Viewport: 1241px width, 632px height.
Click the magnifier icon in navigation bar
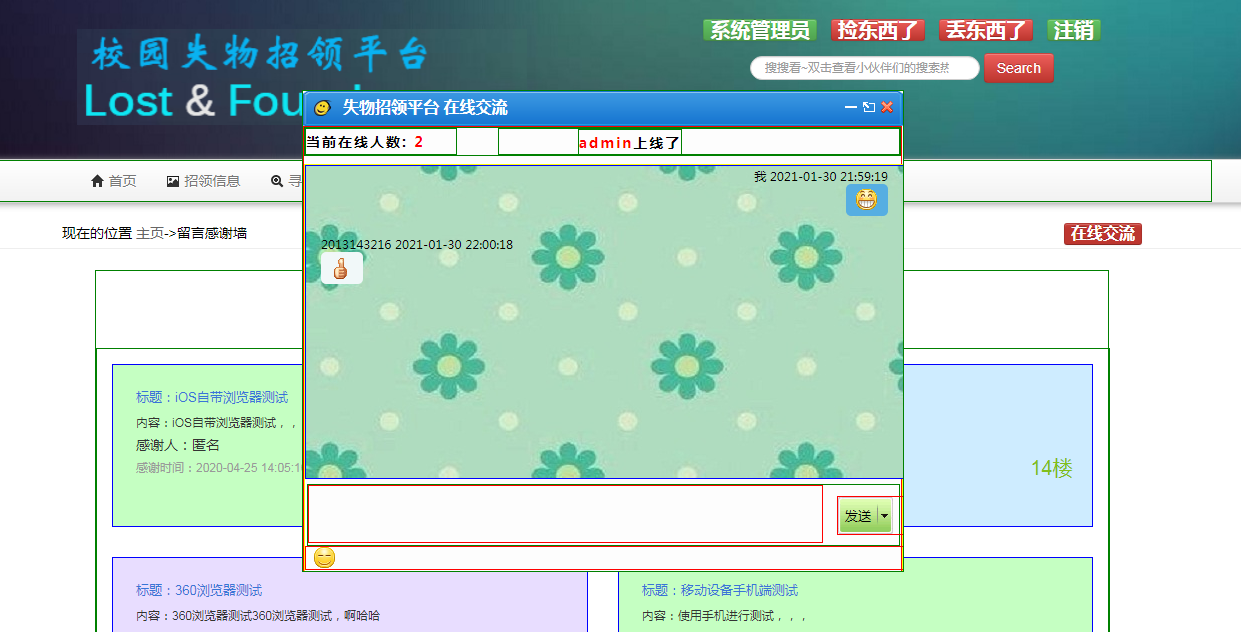pyautogui.click(x=277, y=181)
